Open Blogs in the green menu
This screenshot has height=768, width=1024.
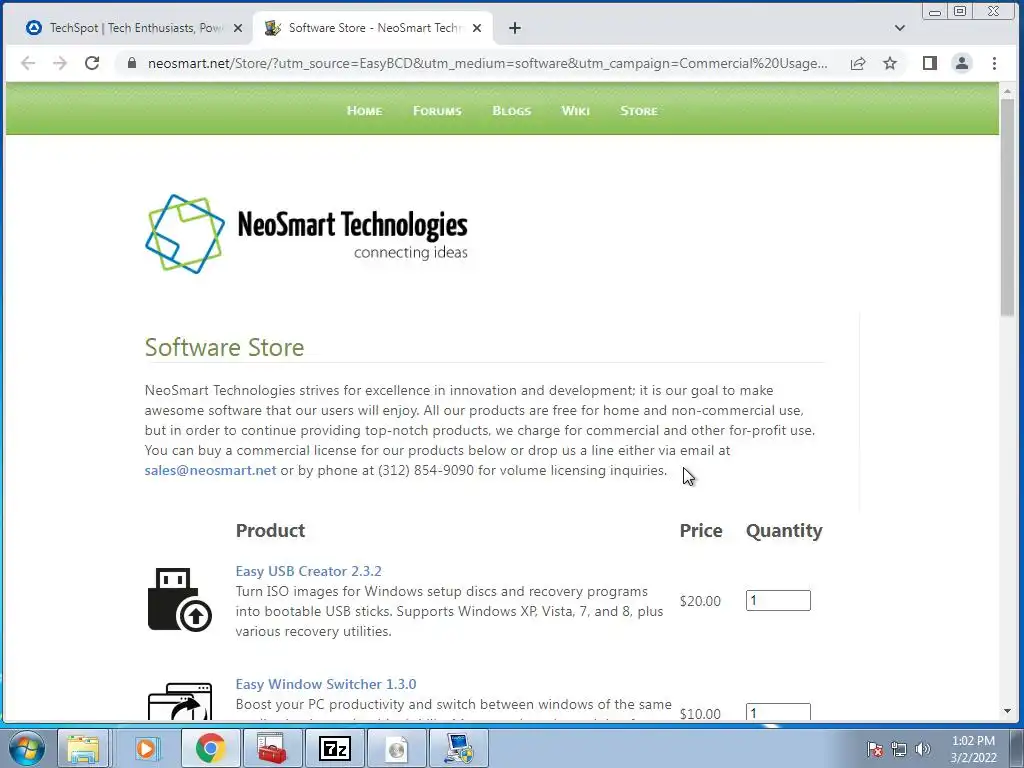click(511, 111)
